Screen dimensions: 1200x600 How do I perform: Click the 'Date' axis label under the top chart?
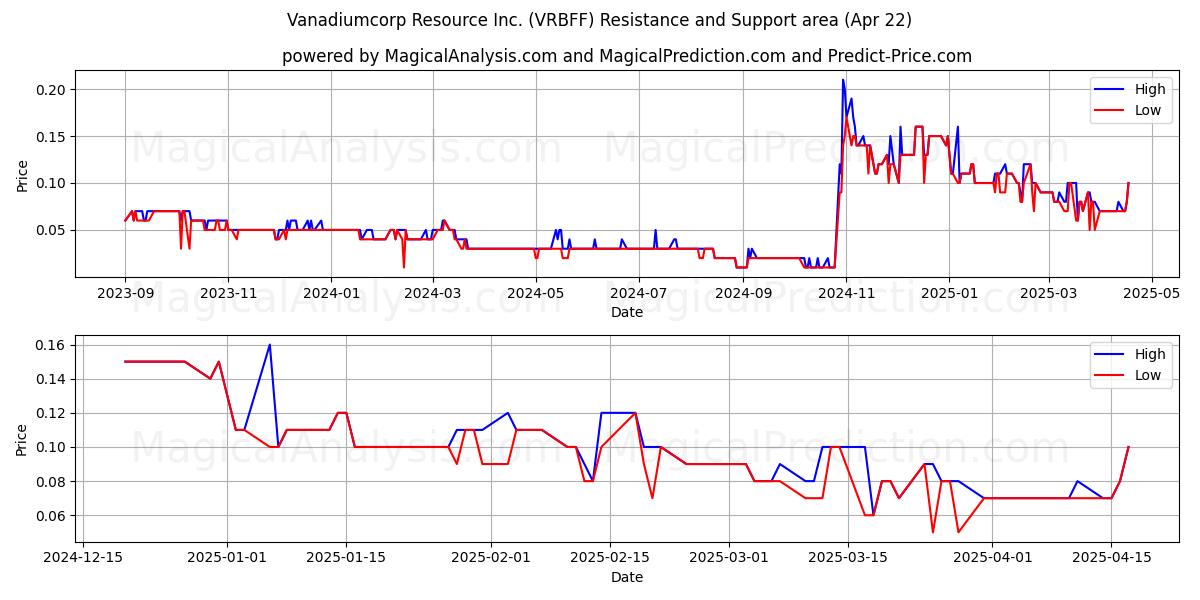(627, 312)
